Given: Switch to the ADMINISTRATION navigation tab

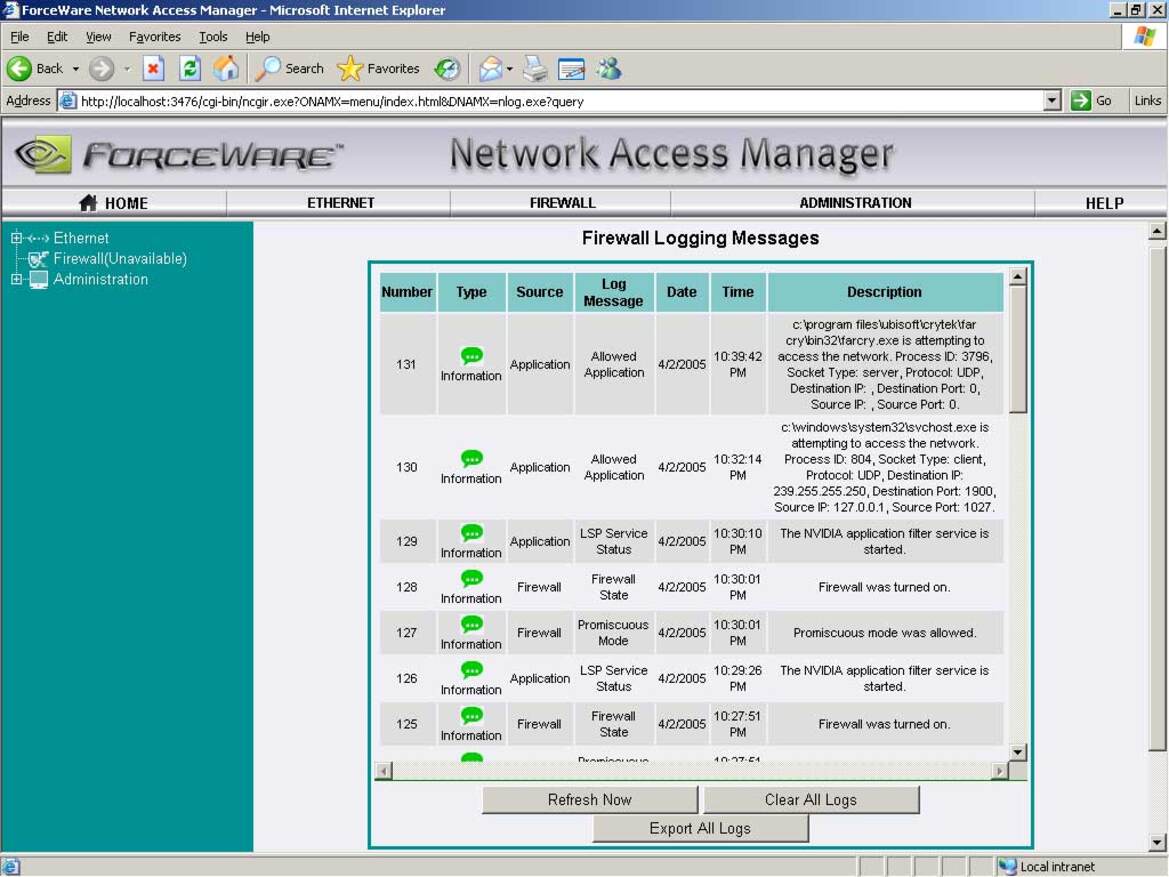Looking at the screenshot, I should (854, 203).
